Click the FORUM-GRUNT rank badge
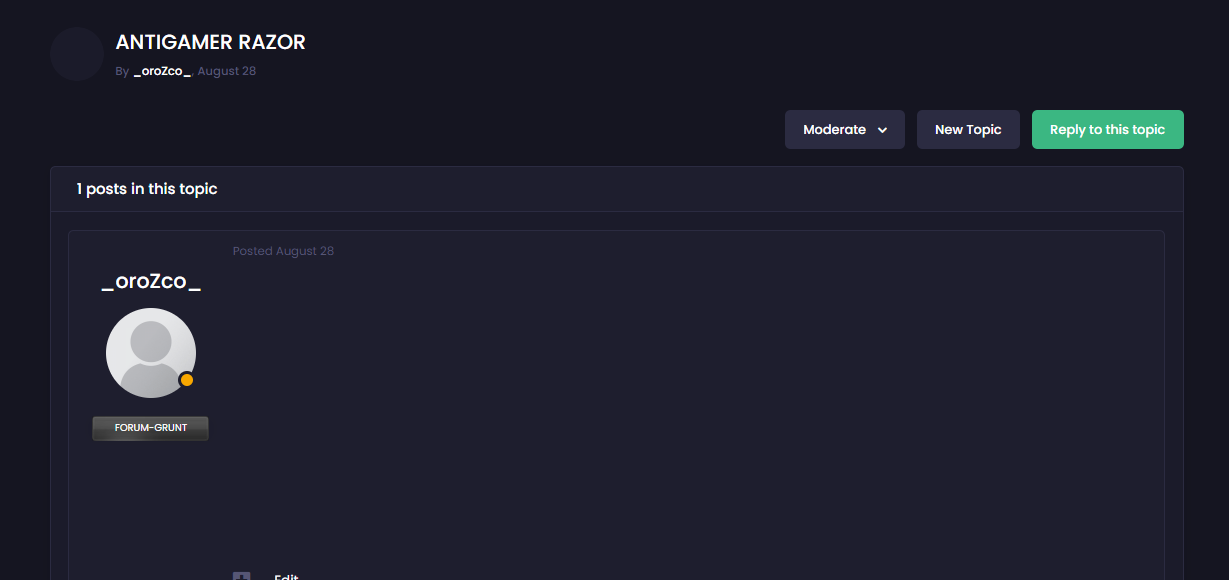This screenshot has height=580, width=1229. tap(151, 428)
